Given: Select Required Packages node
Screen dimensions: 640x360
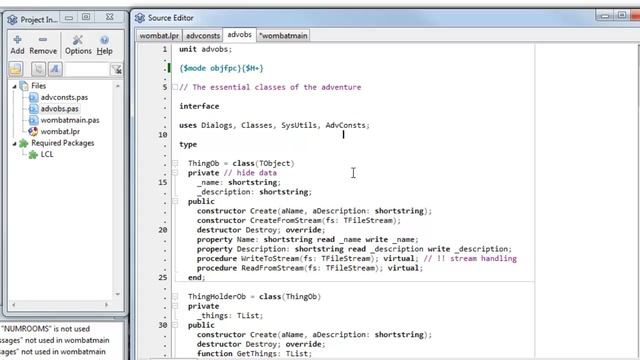Looking at the screenshot, I should [62, 143].
